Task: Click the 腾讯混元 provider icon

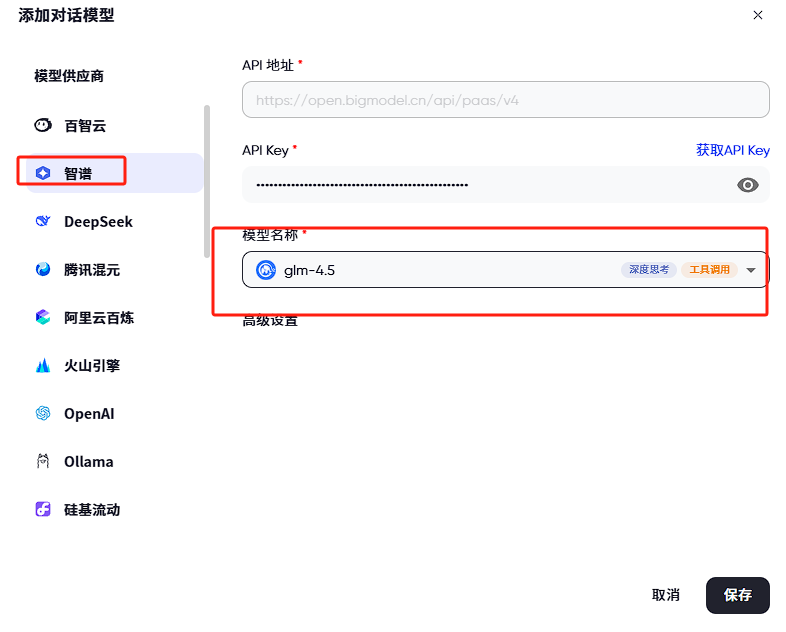Action: (43, 270)
